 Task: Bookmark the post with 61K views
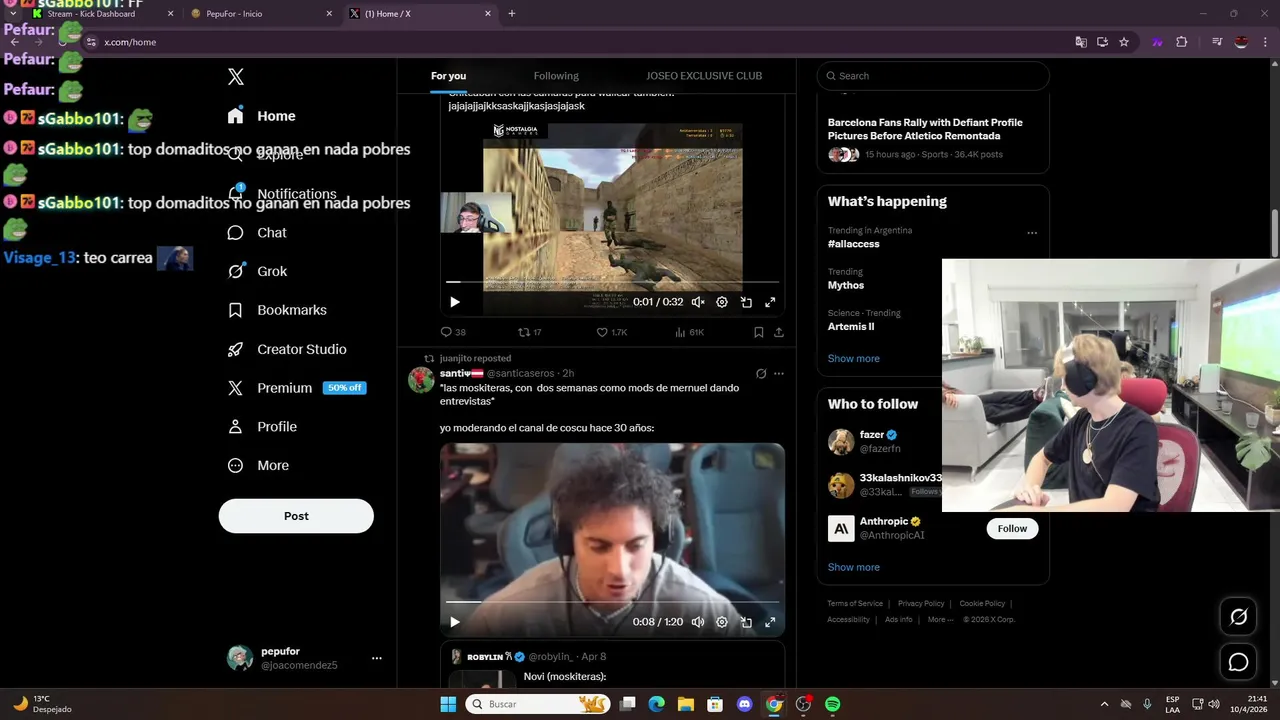point(759,332)
